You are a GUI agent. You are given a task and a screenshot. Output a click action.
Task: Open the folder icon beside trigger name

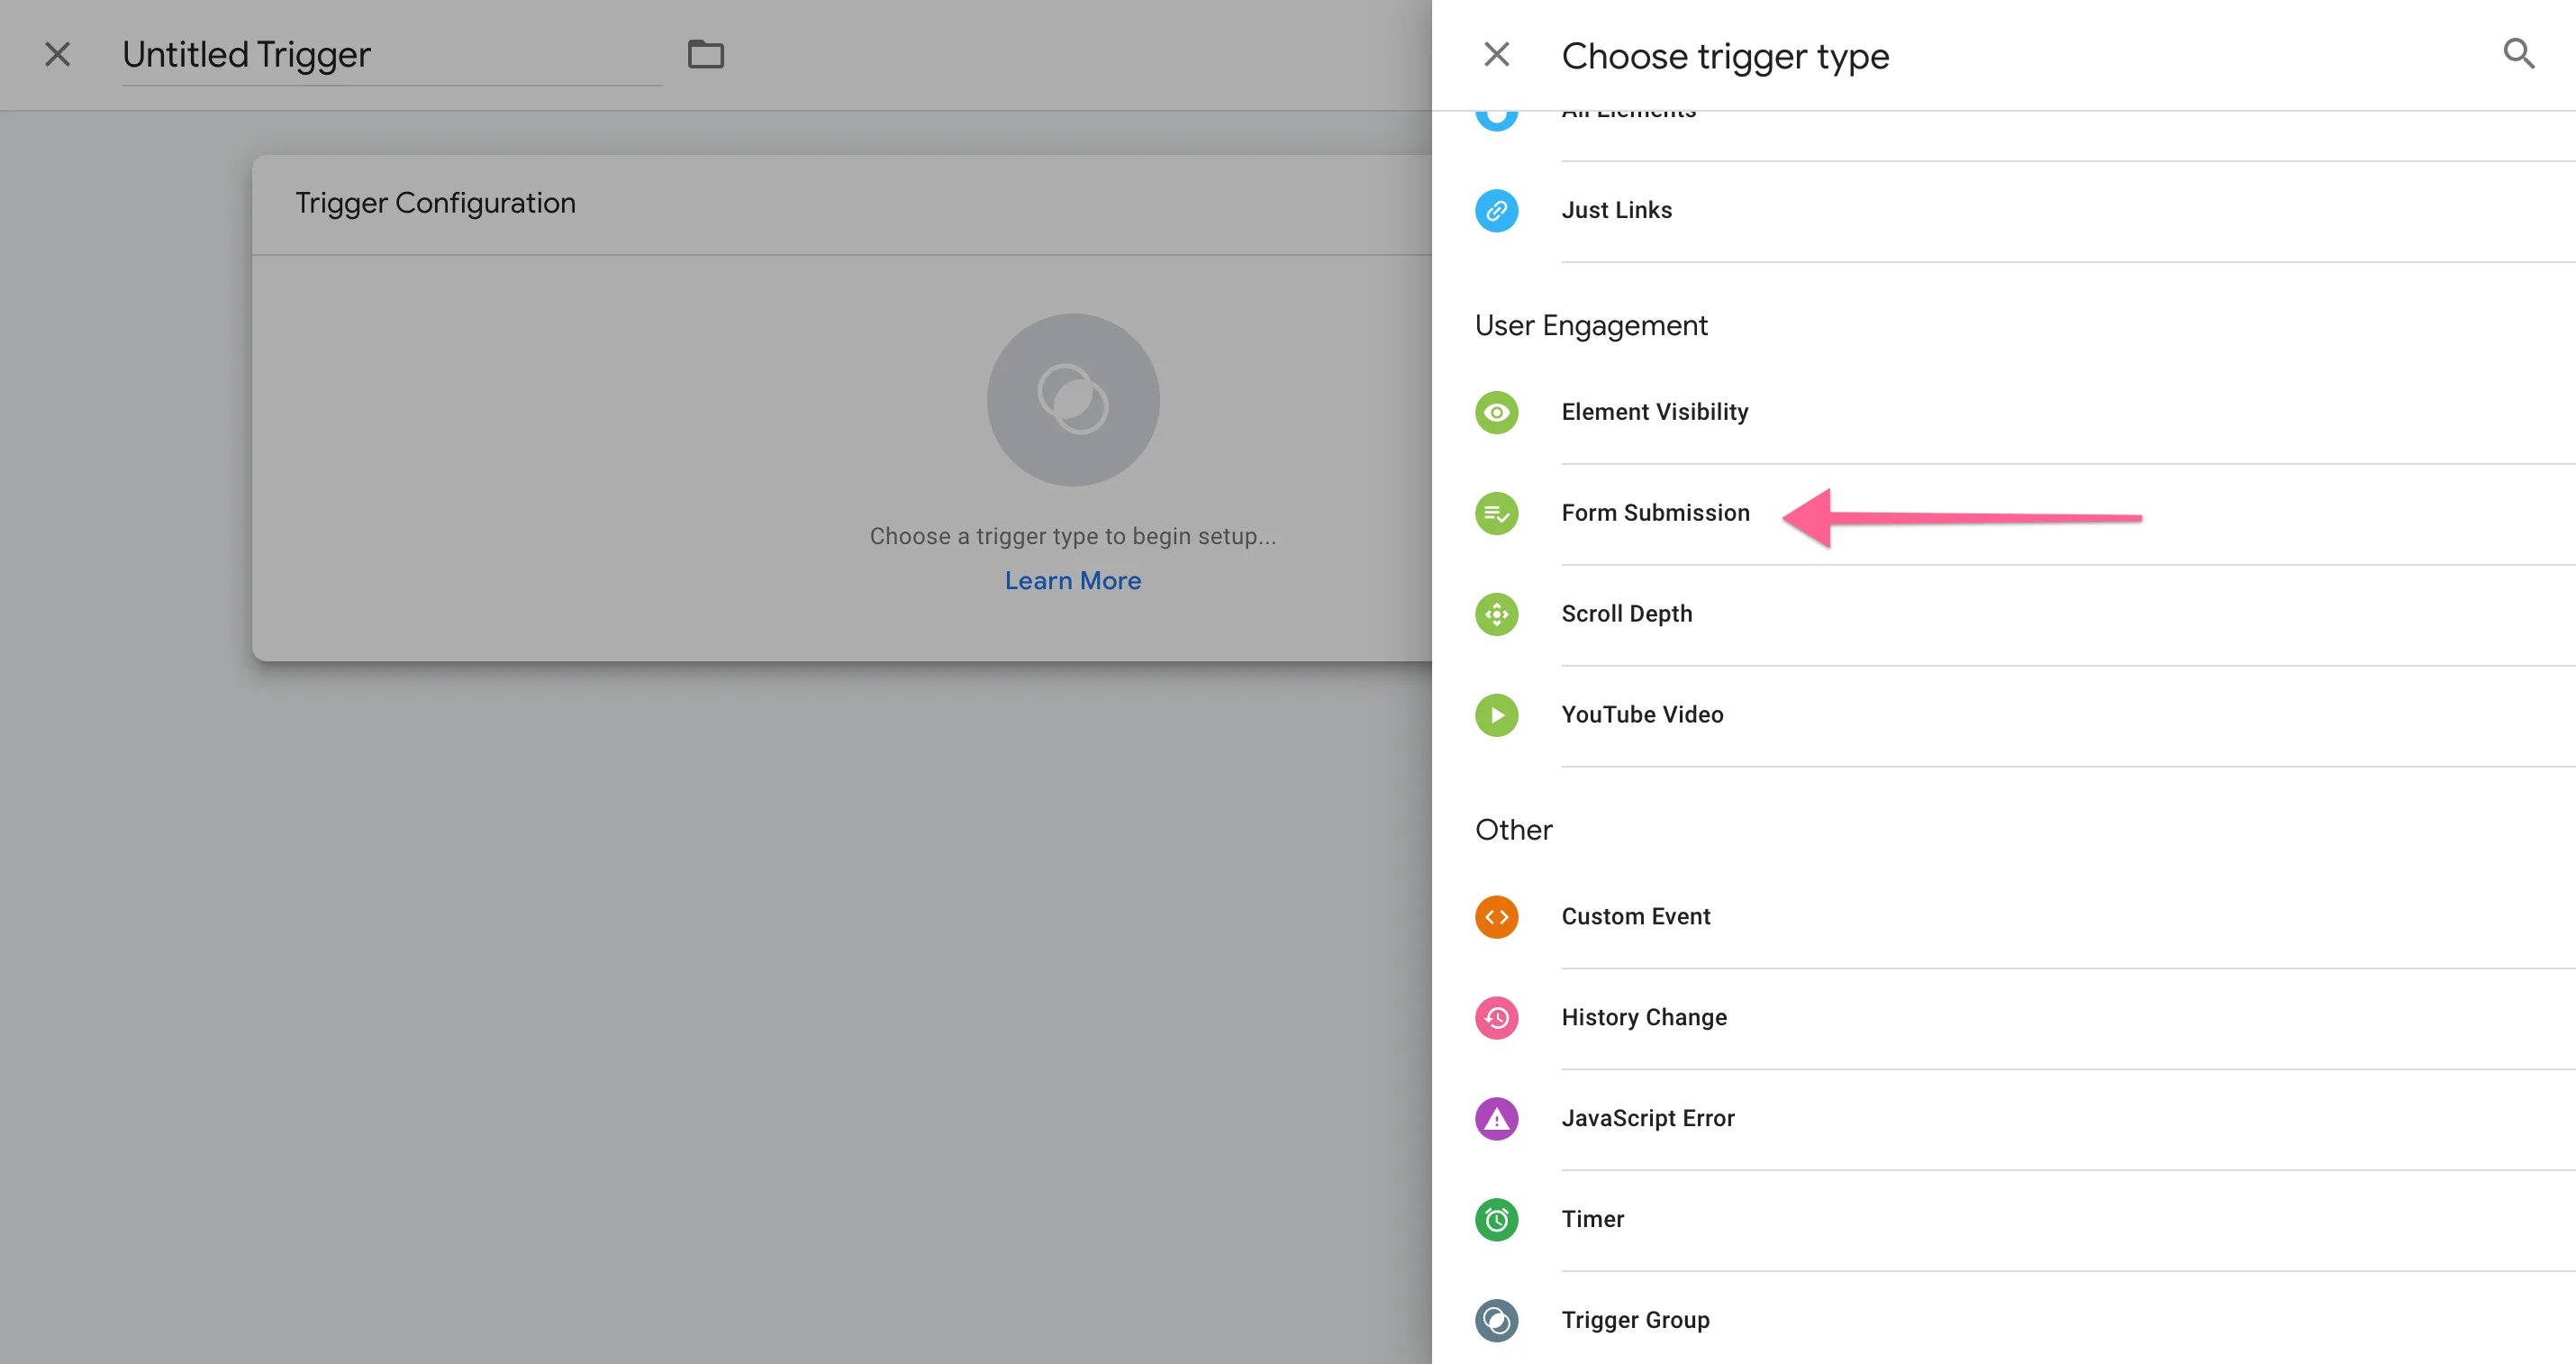[705, 54]
